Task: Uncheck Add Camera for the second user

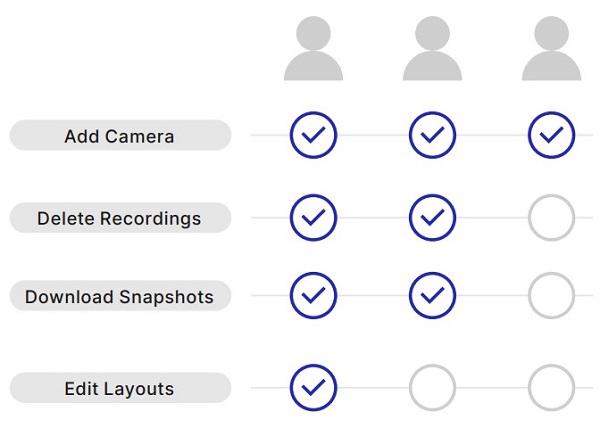Action: [432, 136]
